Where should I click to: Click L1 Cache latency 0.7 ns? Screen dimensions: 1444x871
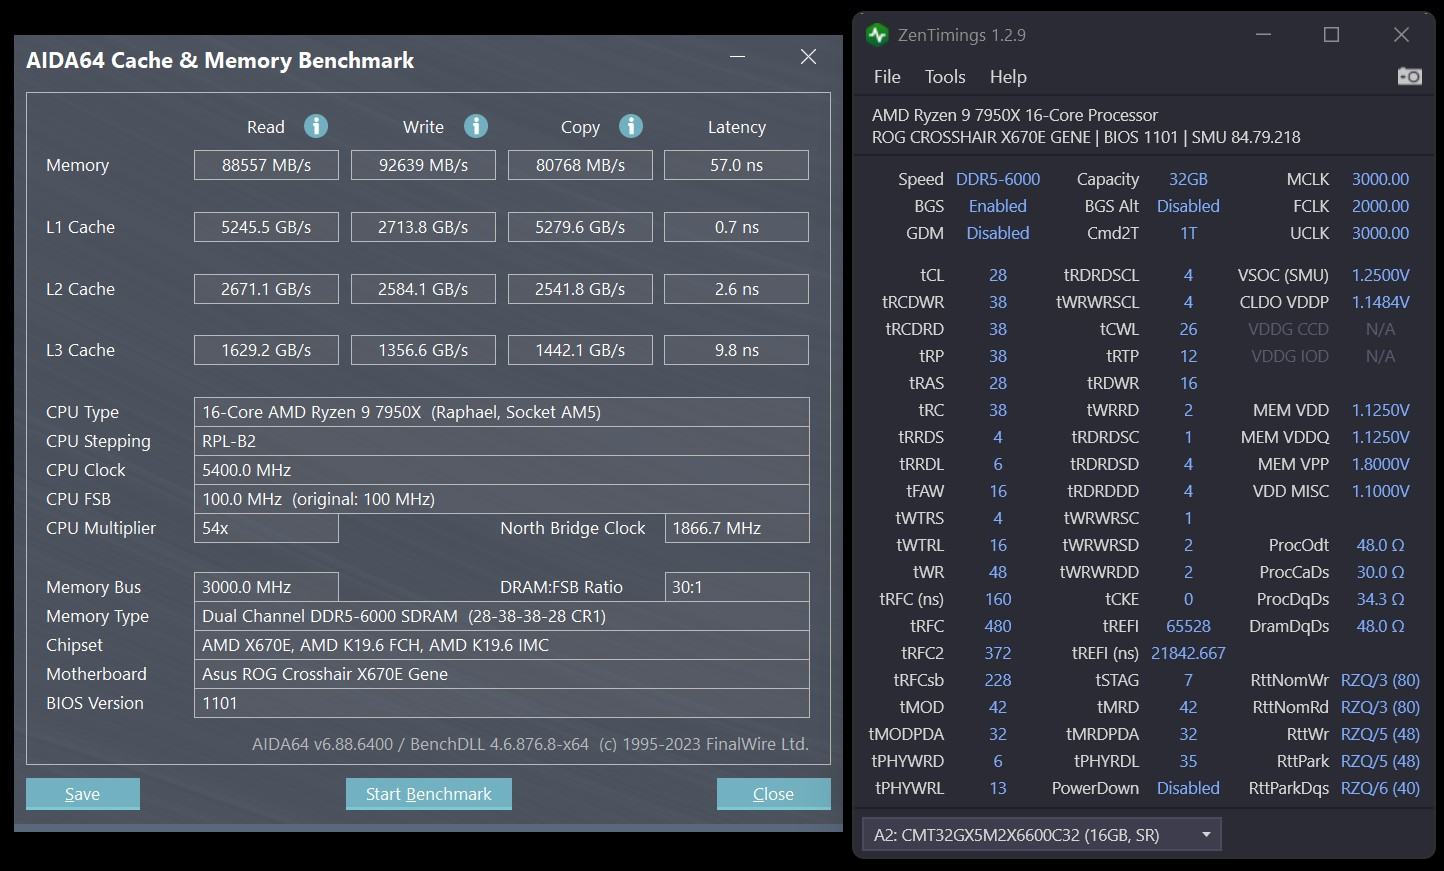click(736, 227)
